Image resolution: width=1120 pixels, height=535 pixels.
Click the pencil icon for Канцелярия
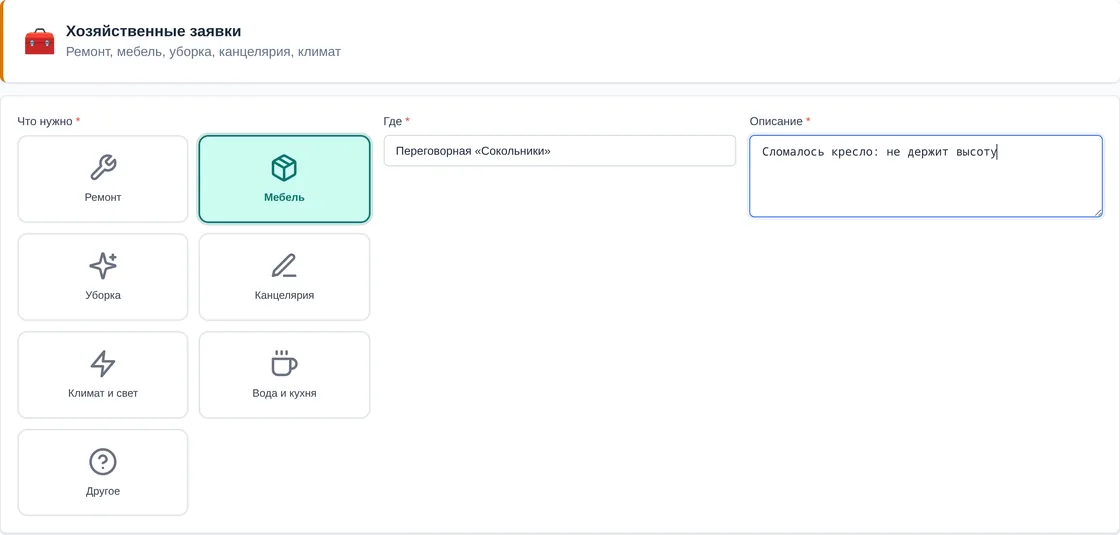284,266
